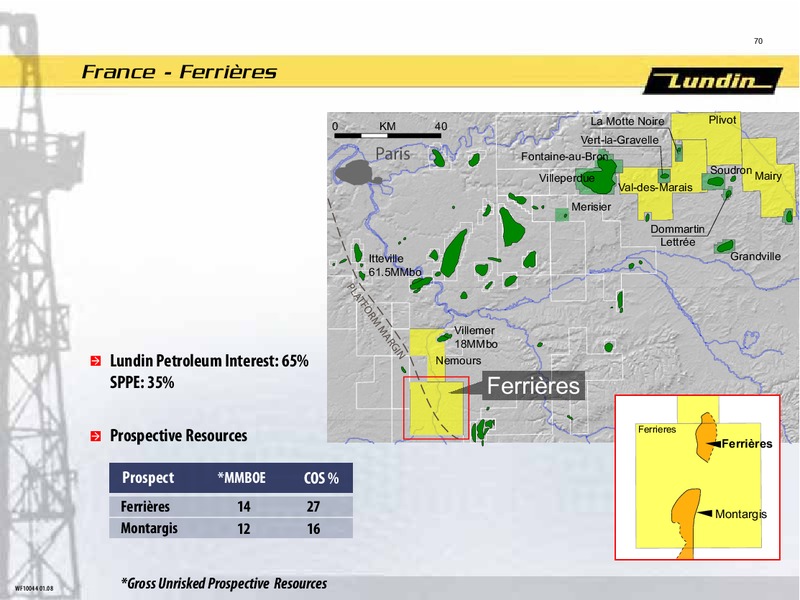The image size is (800, 600).
Task: Click the 'La Motte Noire' map label
Action: (x=628, y=121)
